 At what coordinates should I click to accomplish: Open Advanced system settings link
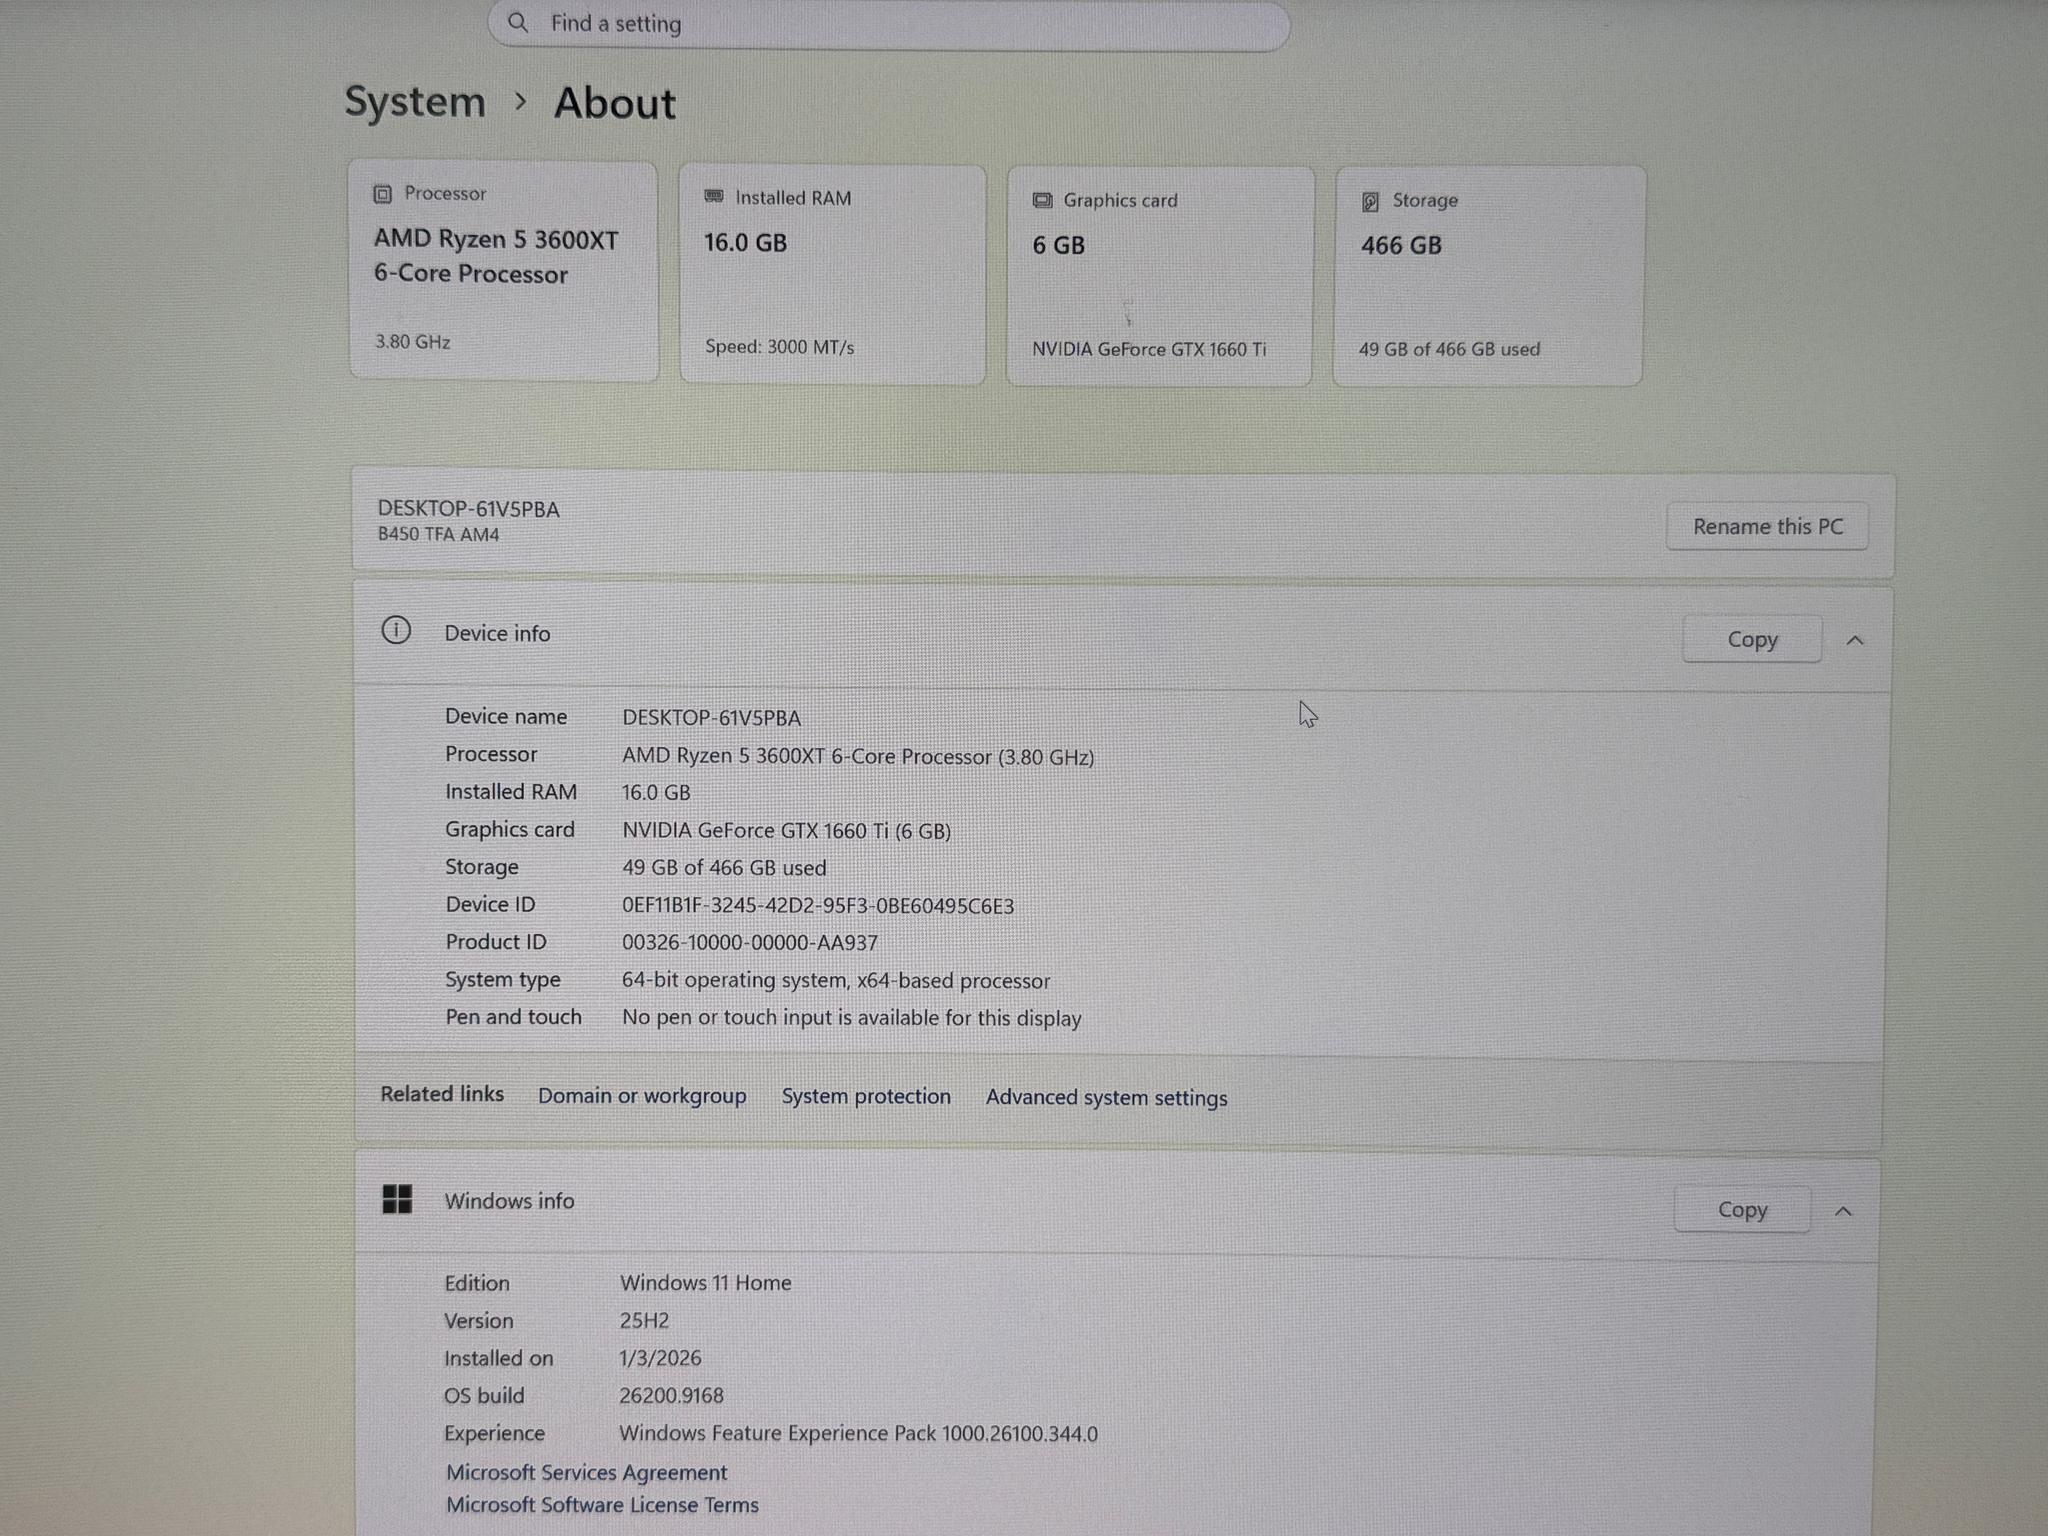tap(1106, 1097)
